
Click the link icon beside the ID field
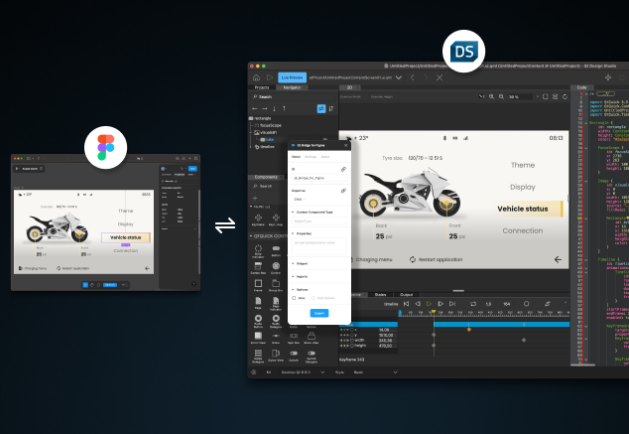[x=343, y=171]
